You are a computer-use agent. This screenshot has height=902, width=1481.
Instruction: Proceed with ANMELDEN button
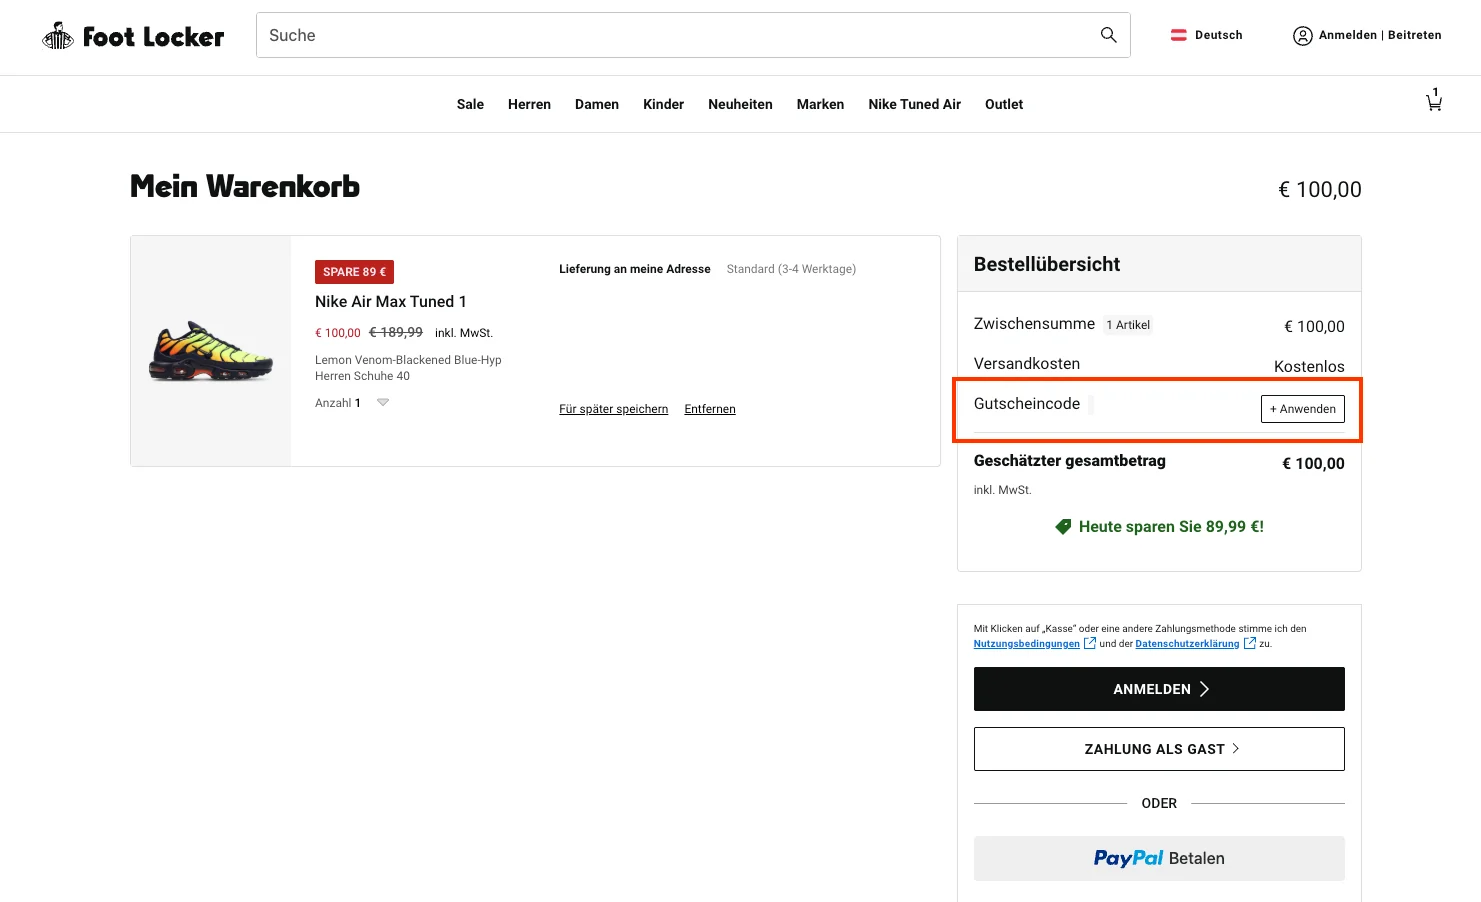pos(1159,689)
